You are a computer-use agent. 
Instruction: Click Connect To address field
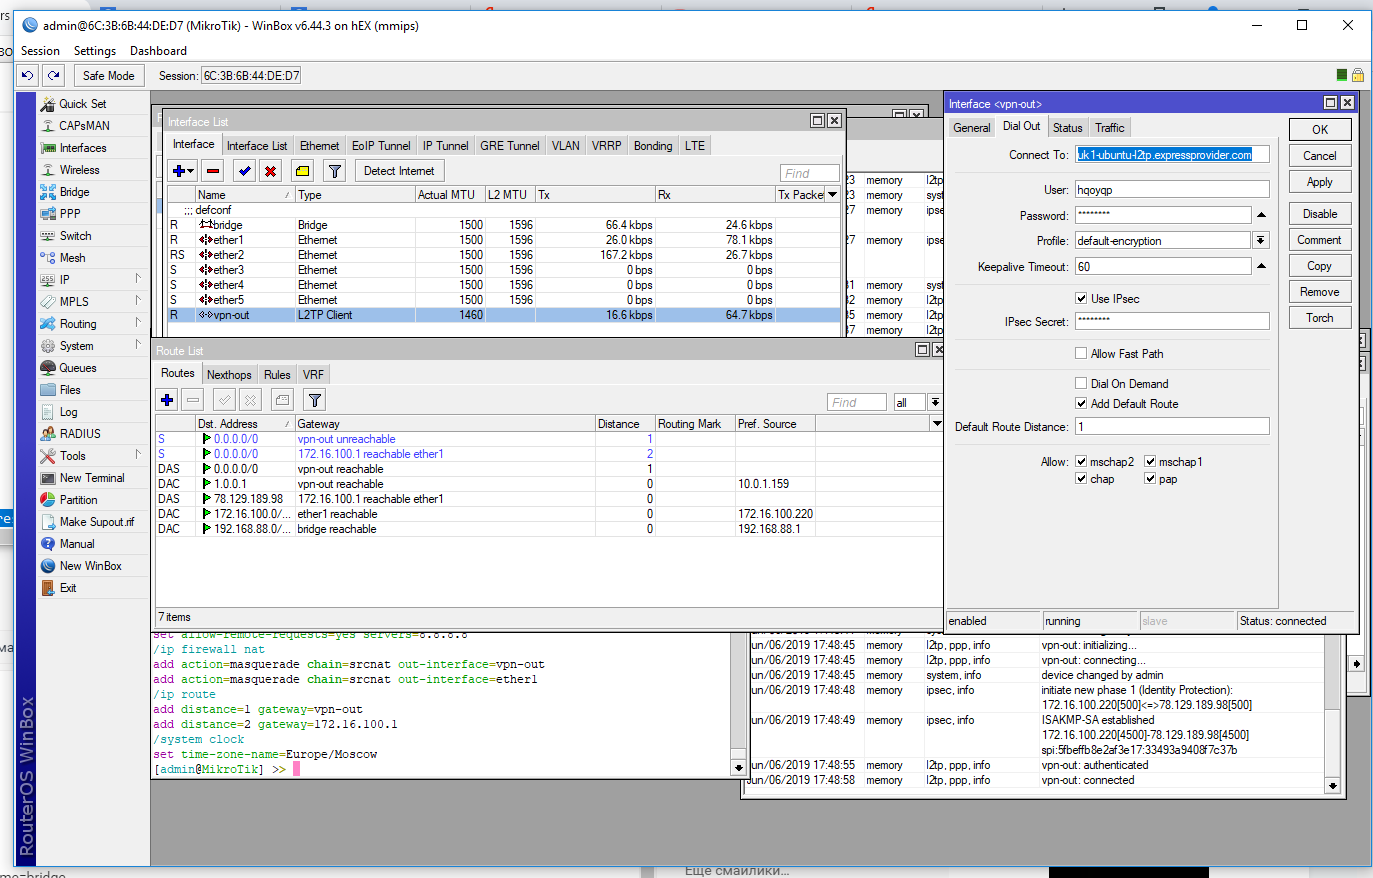point(1172,155)
